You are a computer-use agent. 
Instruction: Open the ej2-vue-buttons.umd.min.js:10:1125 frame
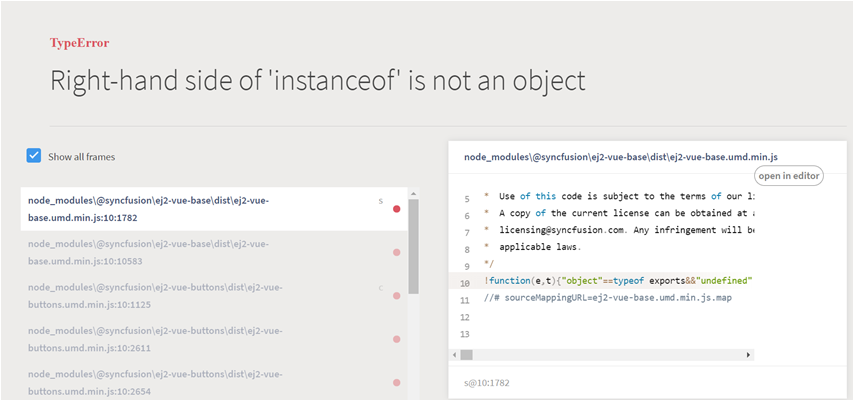150,295
